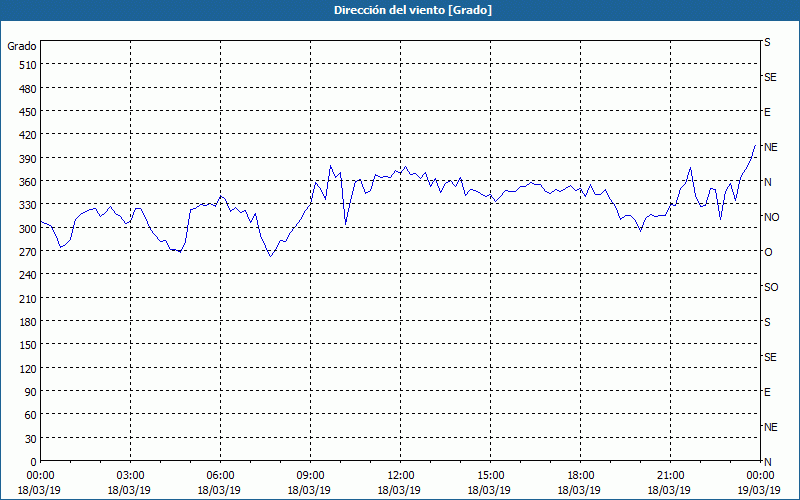Click the 420 y-axis tick label
The image size is (800, 500).
29,135
